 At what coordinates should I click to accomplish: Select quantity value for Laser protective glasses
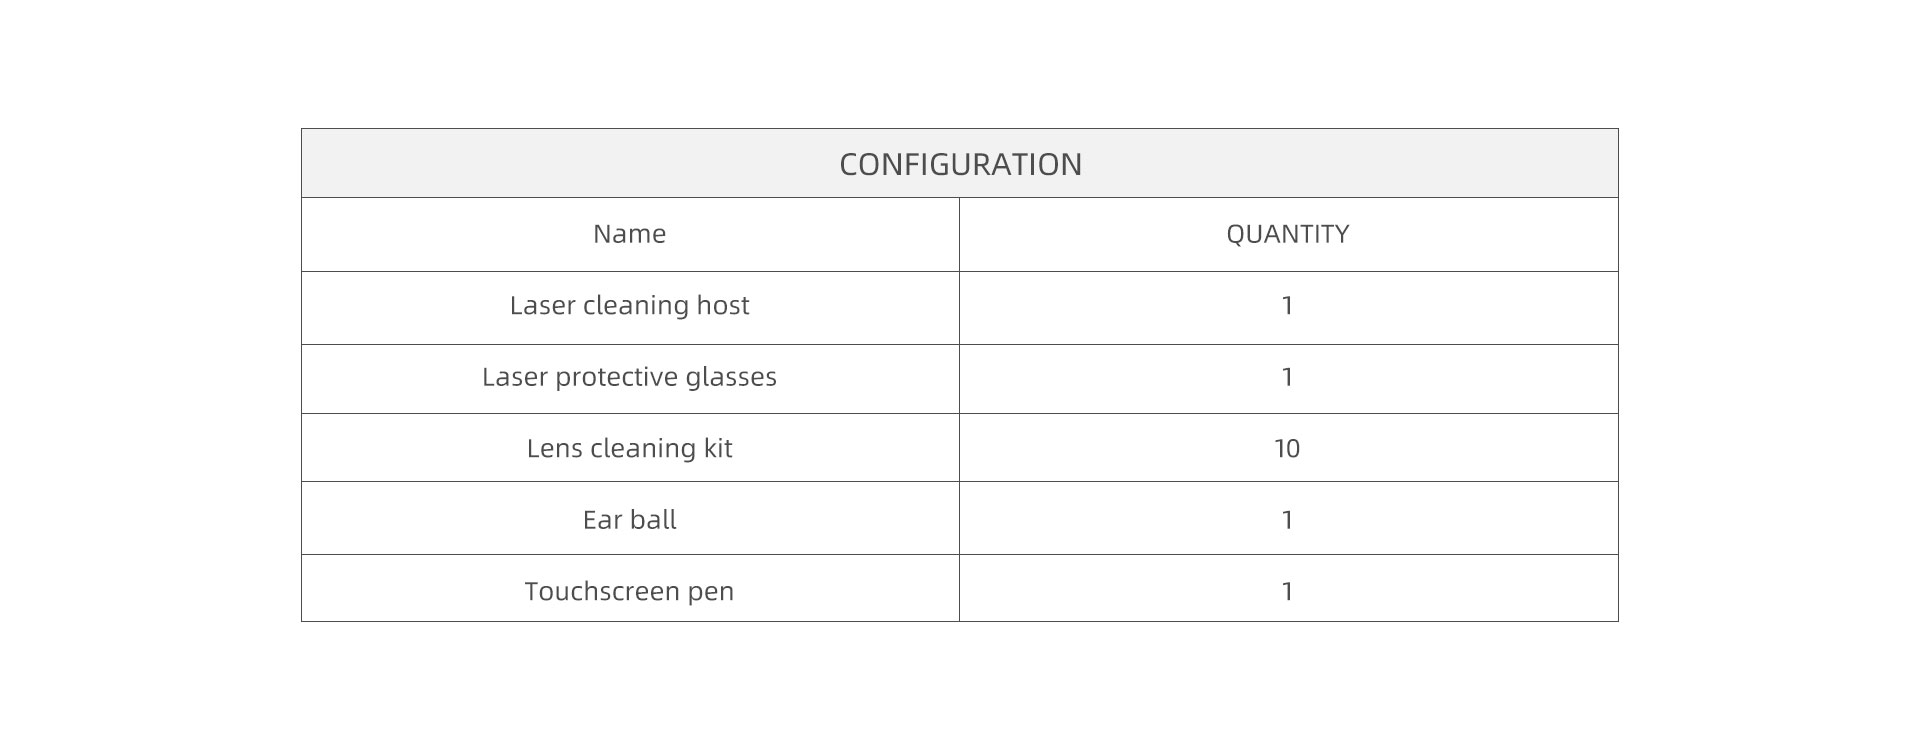[x=1287, y=377]
